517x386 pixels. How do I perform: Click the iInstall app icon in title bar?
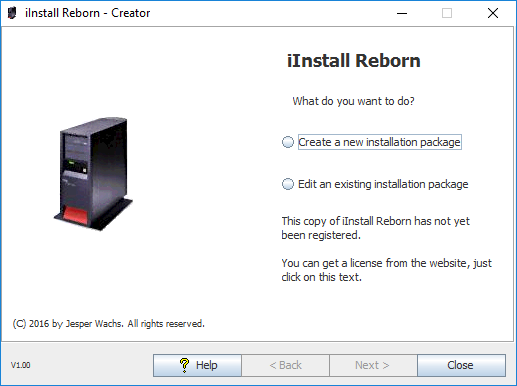tap(12, 13)
